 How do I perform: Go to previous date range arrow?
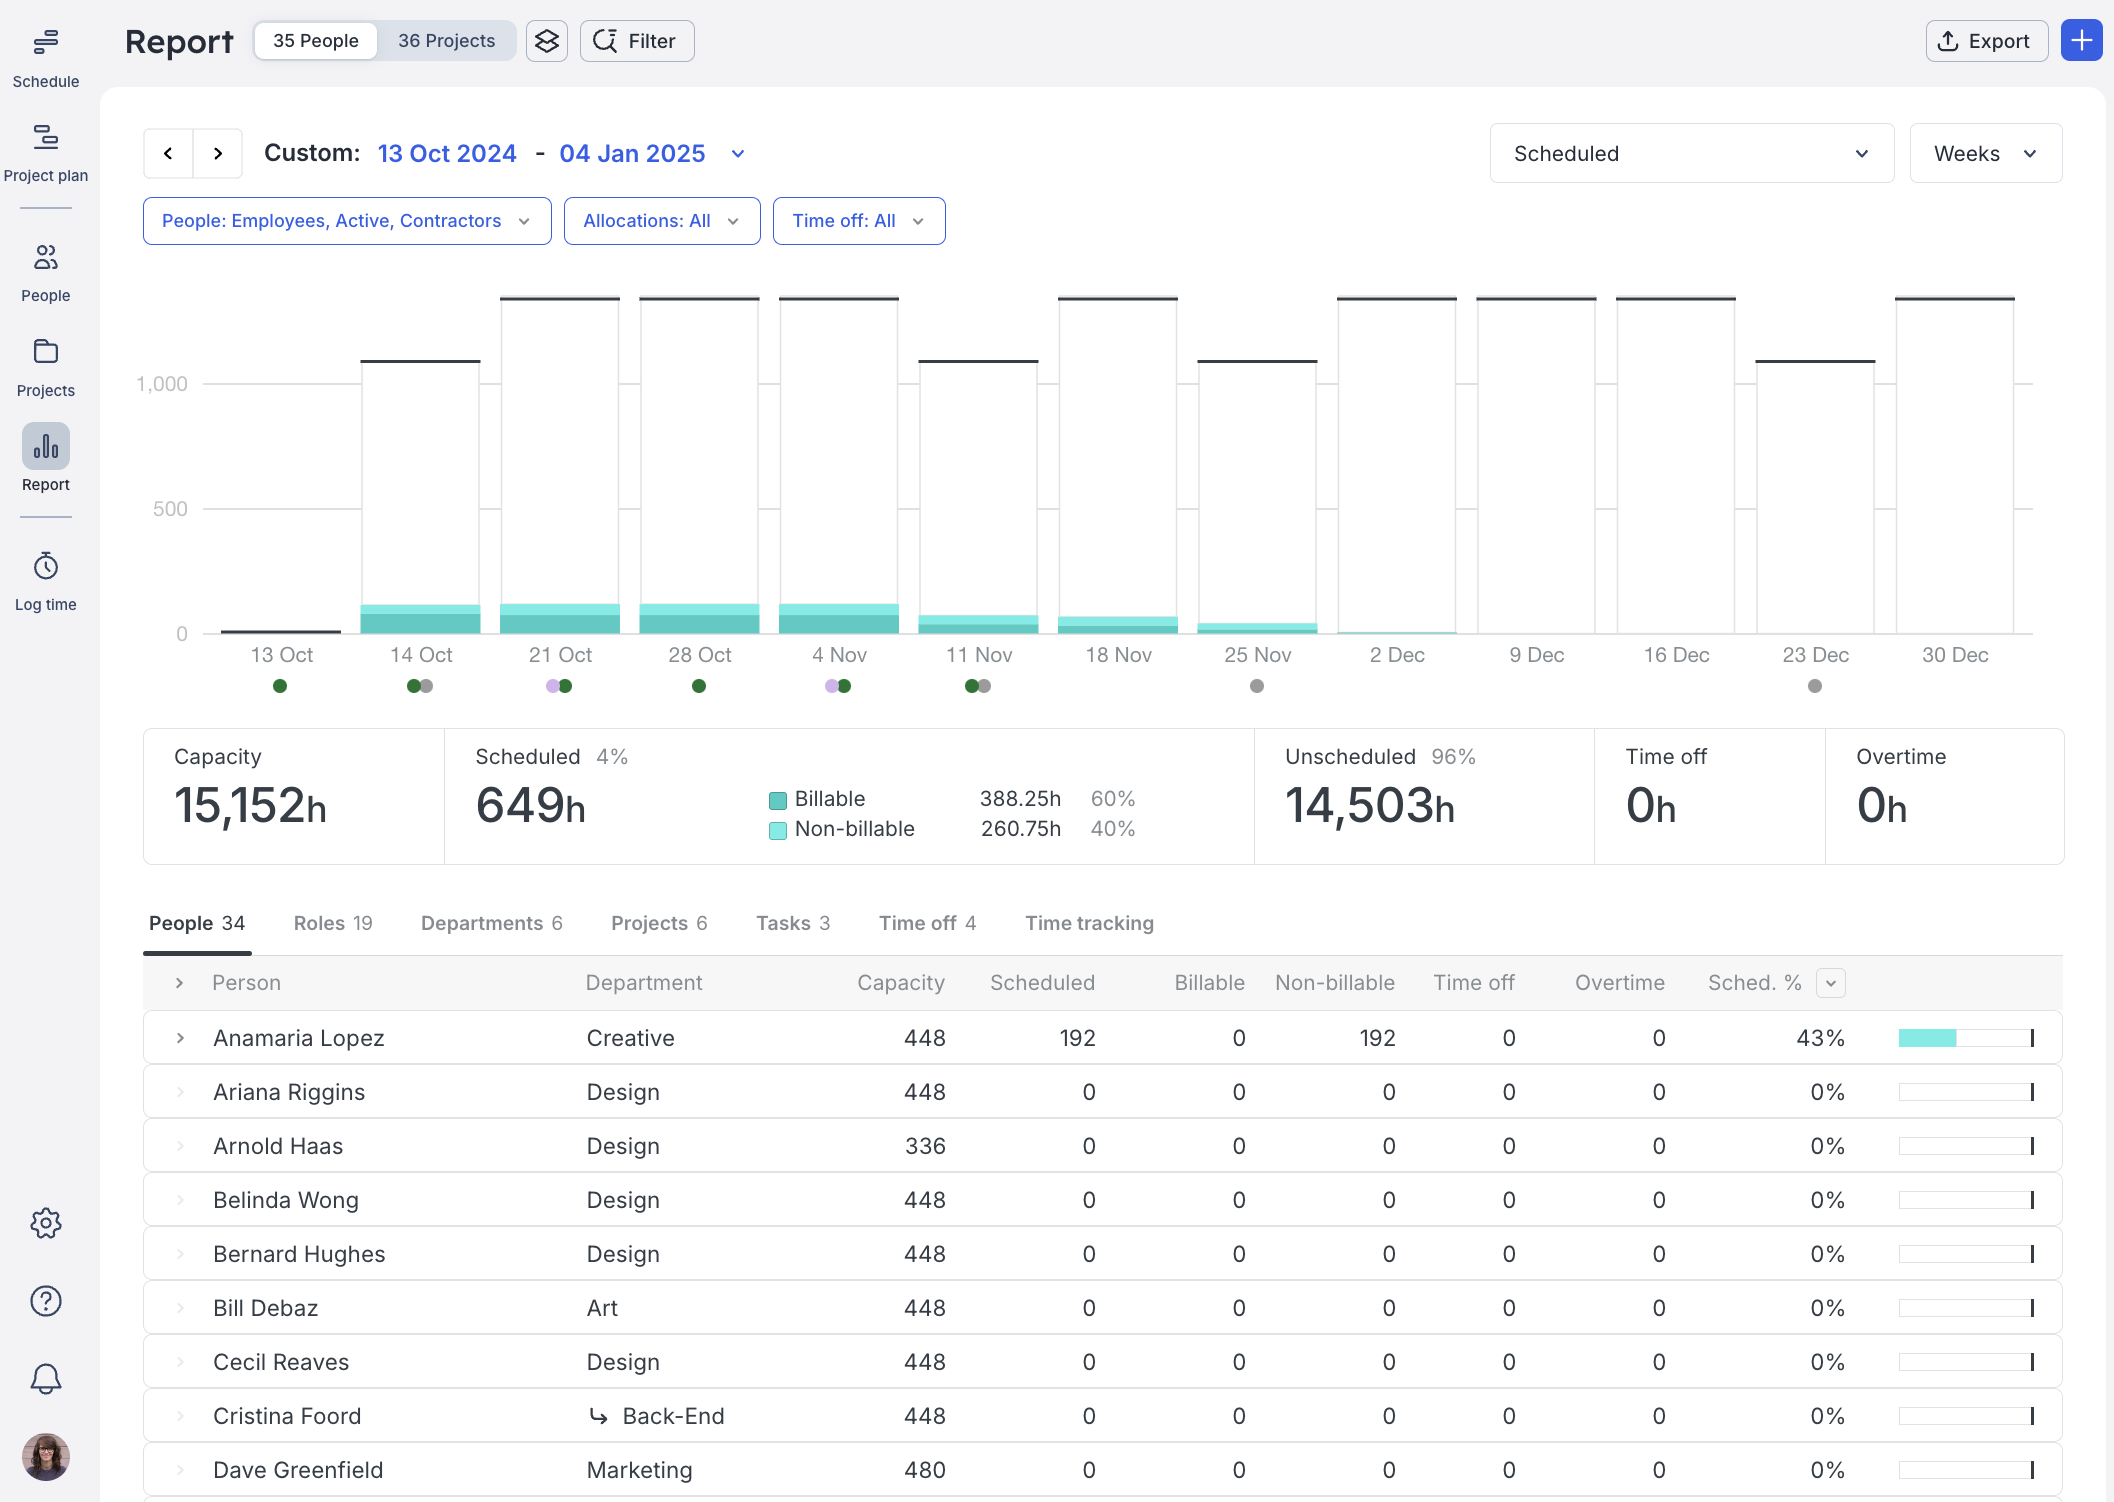click(168, 154)
